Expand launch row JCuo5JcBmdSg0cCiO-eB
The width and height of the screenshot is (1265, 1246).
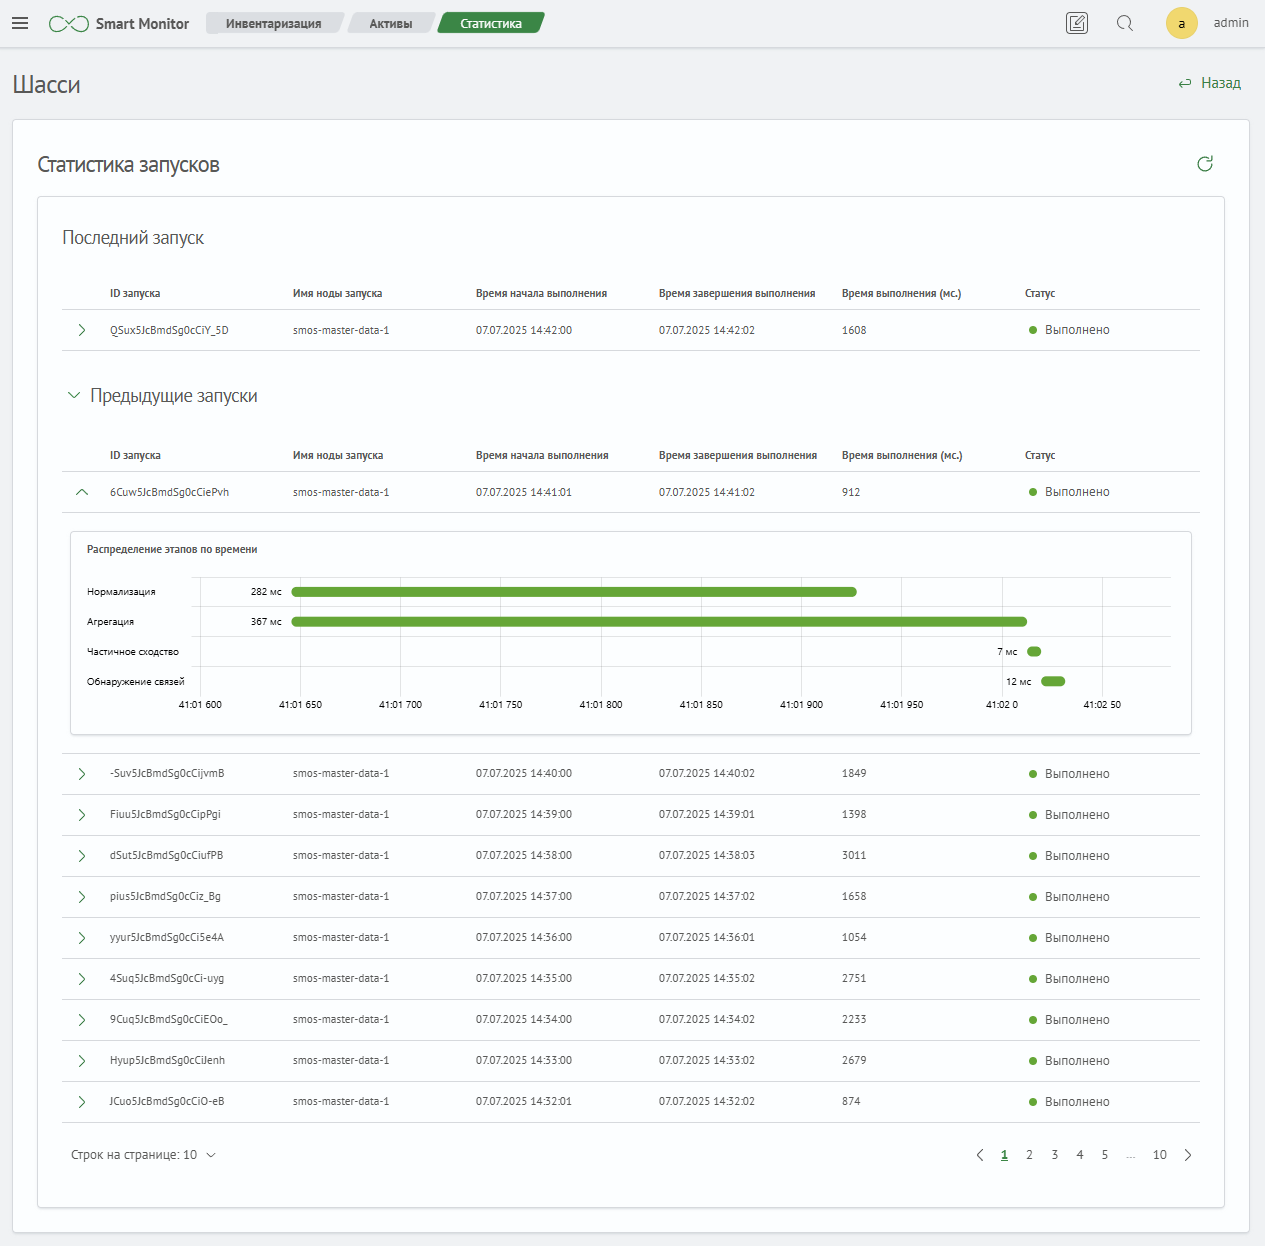(x=82, y=1102)
